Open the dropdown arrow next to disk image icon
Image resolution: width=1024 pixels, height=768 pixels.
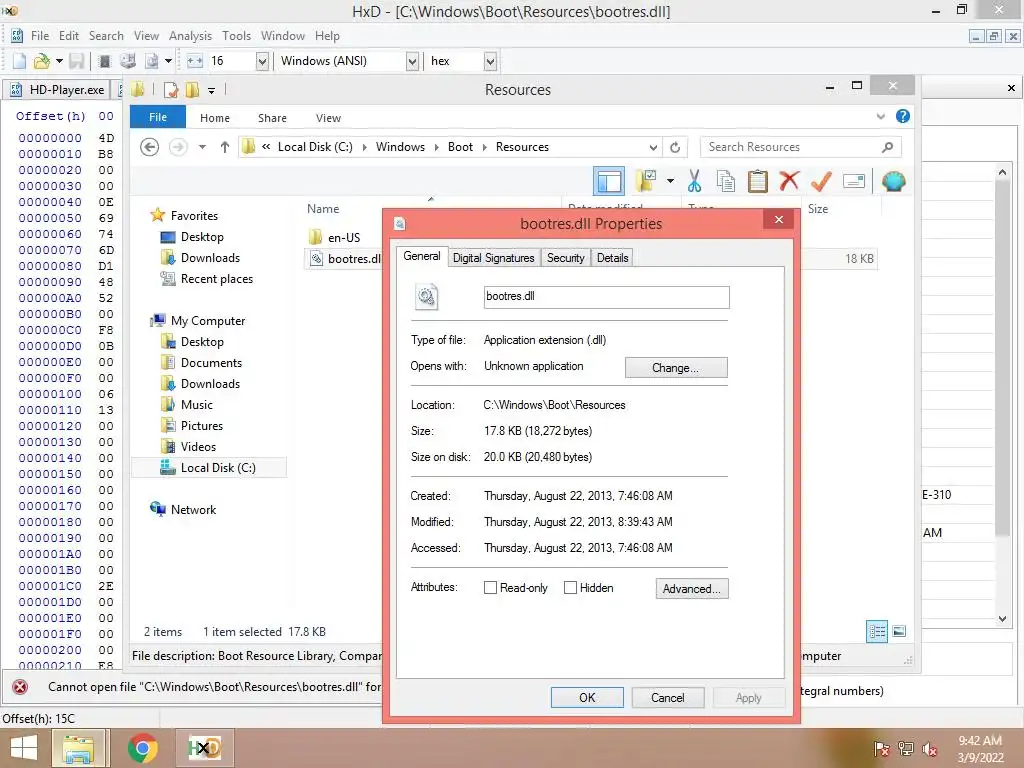(168, 61)
